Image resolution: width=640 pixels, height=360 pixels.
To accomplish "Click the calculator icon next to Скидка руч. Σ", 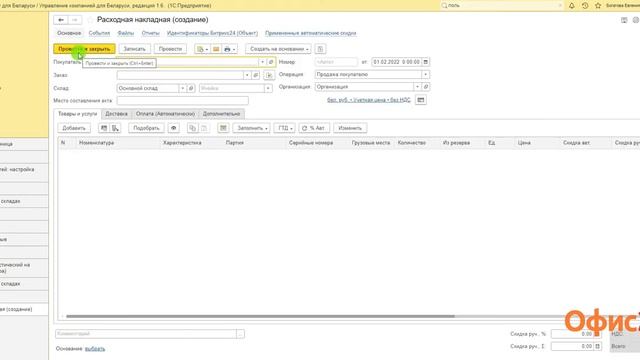I will [x=597, y=346].
